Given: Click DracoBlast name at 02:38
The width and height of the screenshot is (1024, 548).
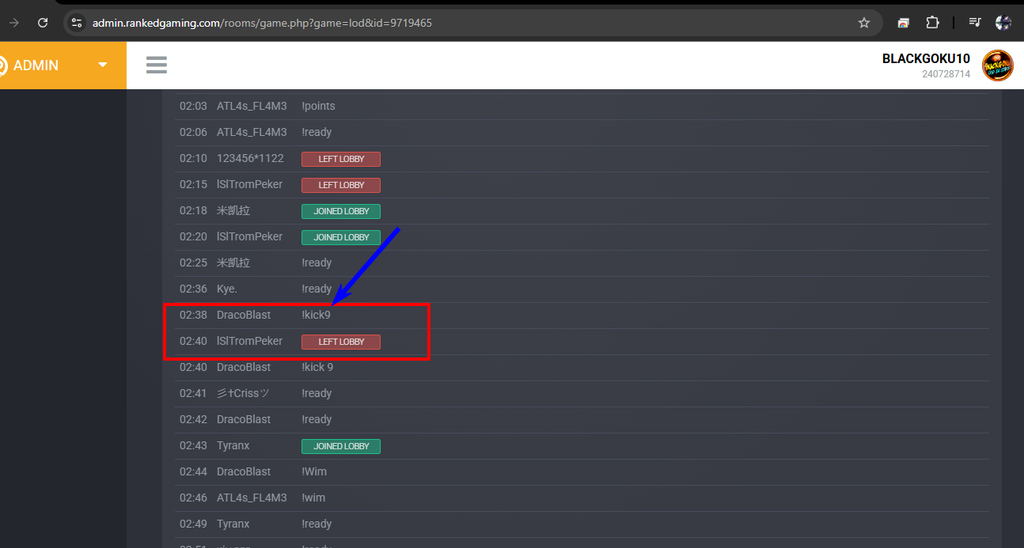Looking at the screenshot, I should tap(244, 315).
